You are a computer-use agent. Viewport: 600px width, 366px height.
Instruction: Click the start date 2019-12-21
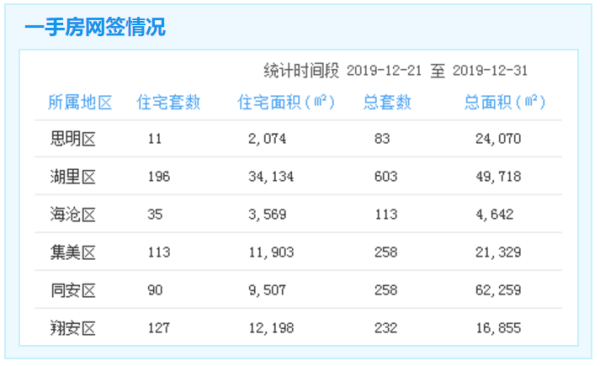coord(384,71)
